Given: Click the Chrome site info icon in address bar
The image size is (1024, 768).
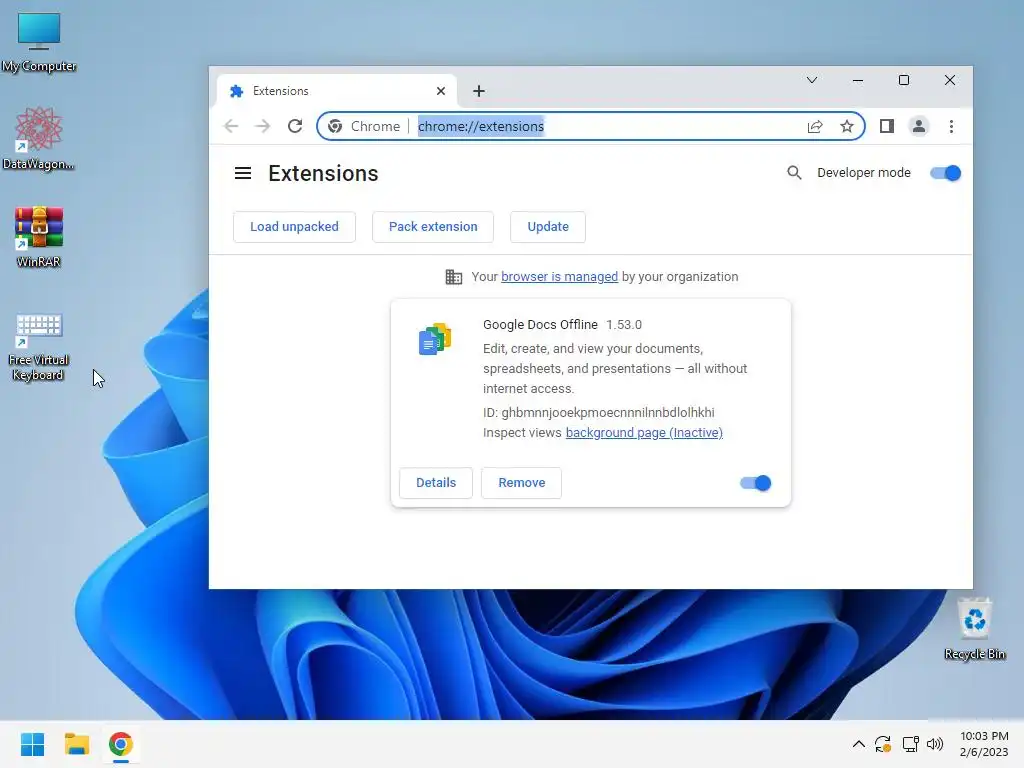Looking at the screenshot, I should [x=335, y=126].
